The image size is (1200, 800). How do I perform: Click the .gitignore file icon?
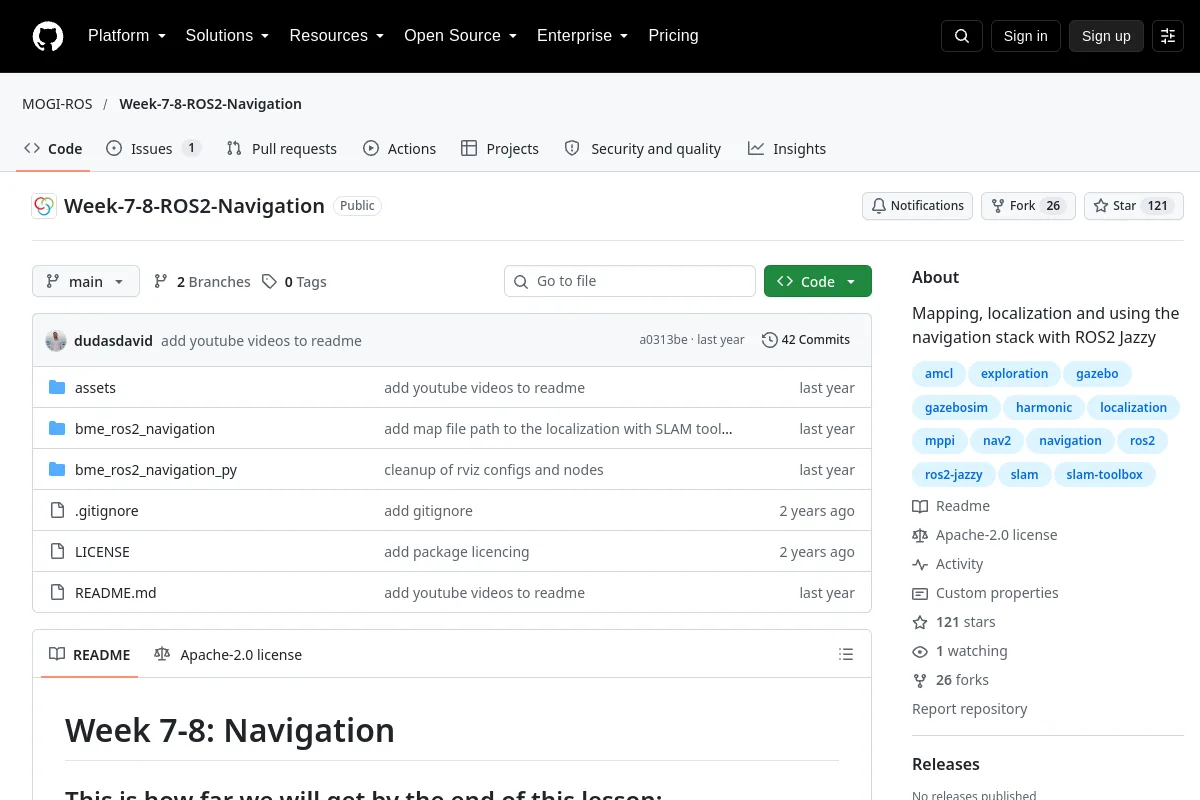point(57,511)
